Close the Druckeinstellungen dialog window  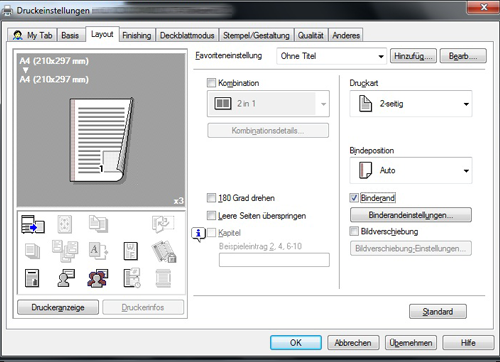click(484, 7)
